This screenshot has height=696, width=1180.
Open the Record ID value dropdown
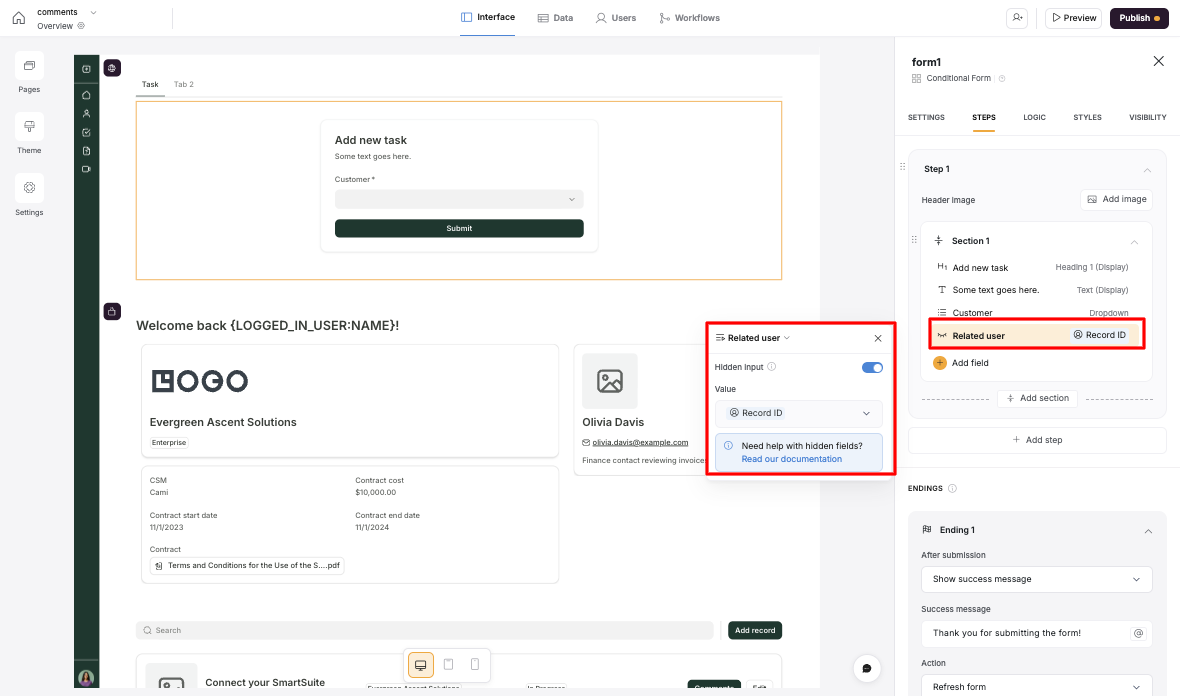pos(798,413)
